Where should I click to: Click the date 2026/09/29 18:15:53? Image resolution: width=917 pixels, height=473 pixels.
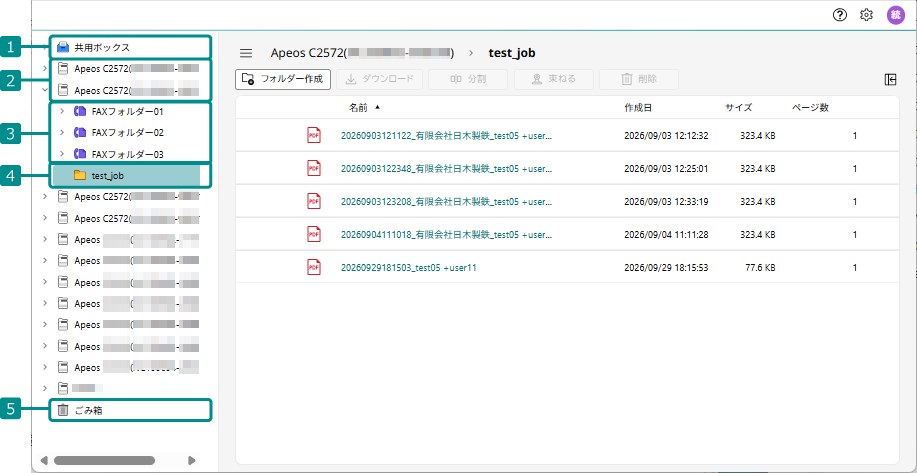[x=666, y=267]
